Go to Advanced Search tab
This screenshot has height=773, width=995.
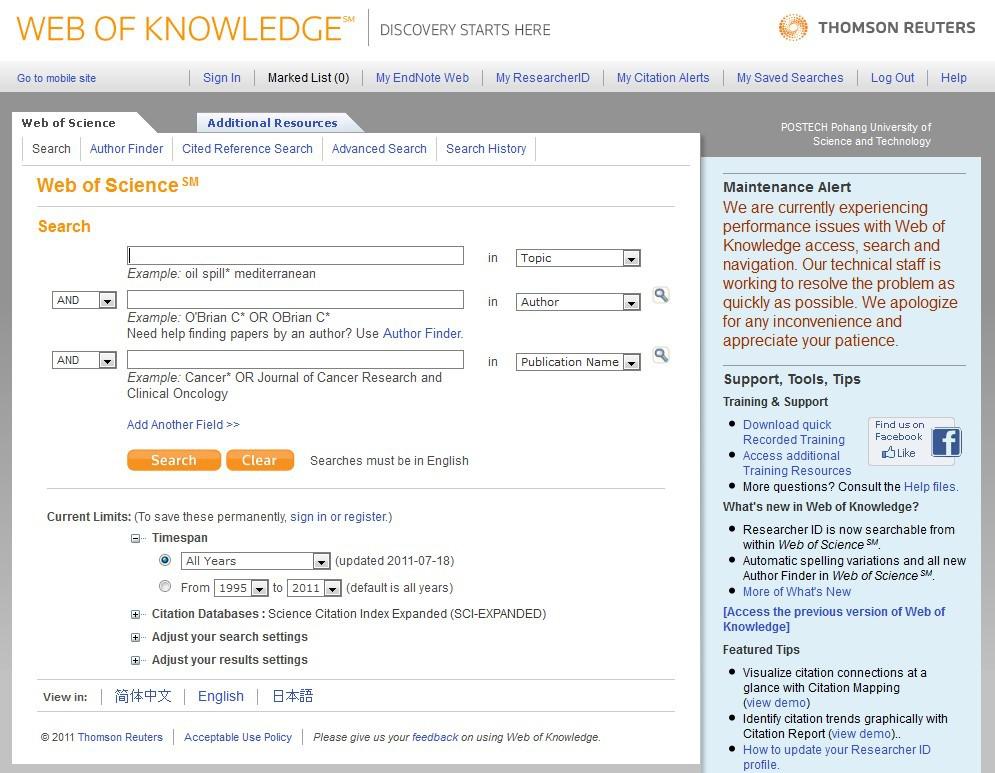[379, 149]
